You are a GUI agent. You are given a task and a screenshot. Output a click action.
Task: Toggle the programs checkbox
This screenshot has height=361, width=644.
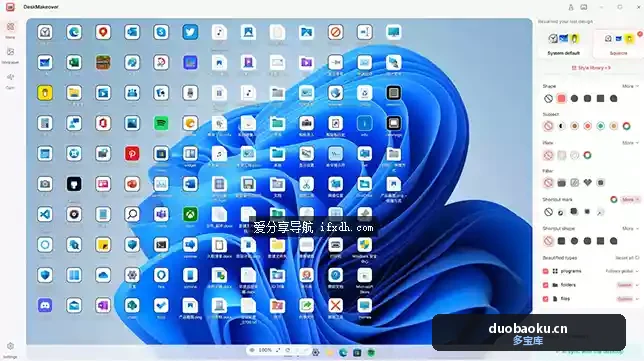click(545, 271)
